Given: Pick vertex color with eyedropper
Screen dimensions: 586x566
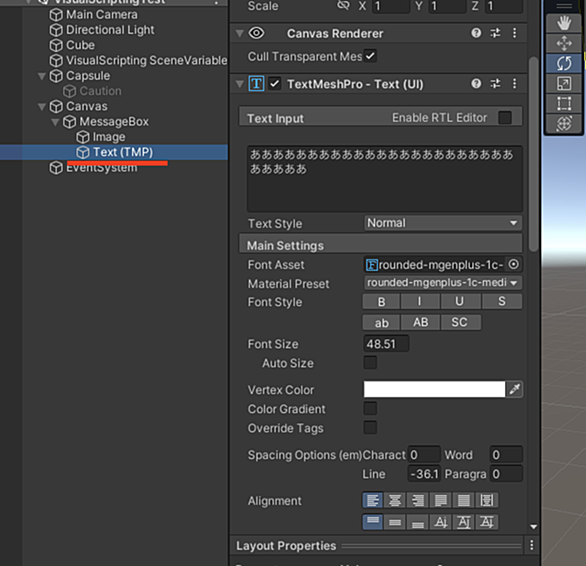Looking at the screenshot, I should pos(515,389).
